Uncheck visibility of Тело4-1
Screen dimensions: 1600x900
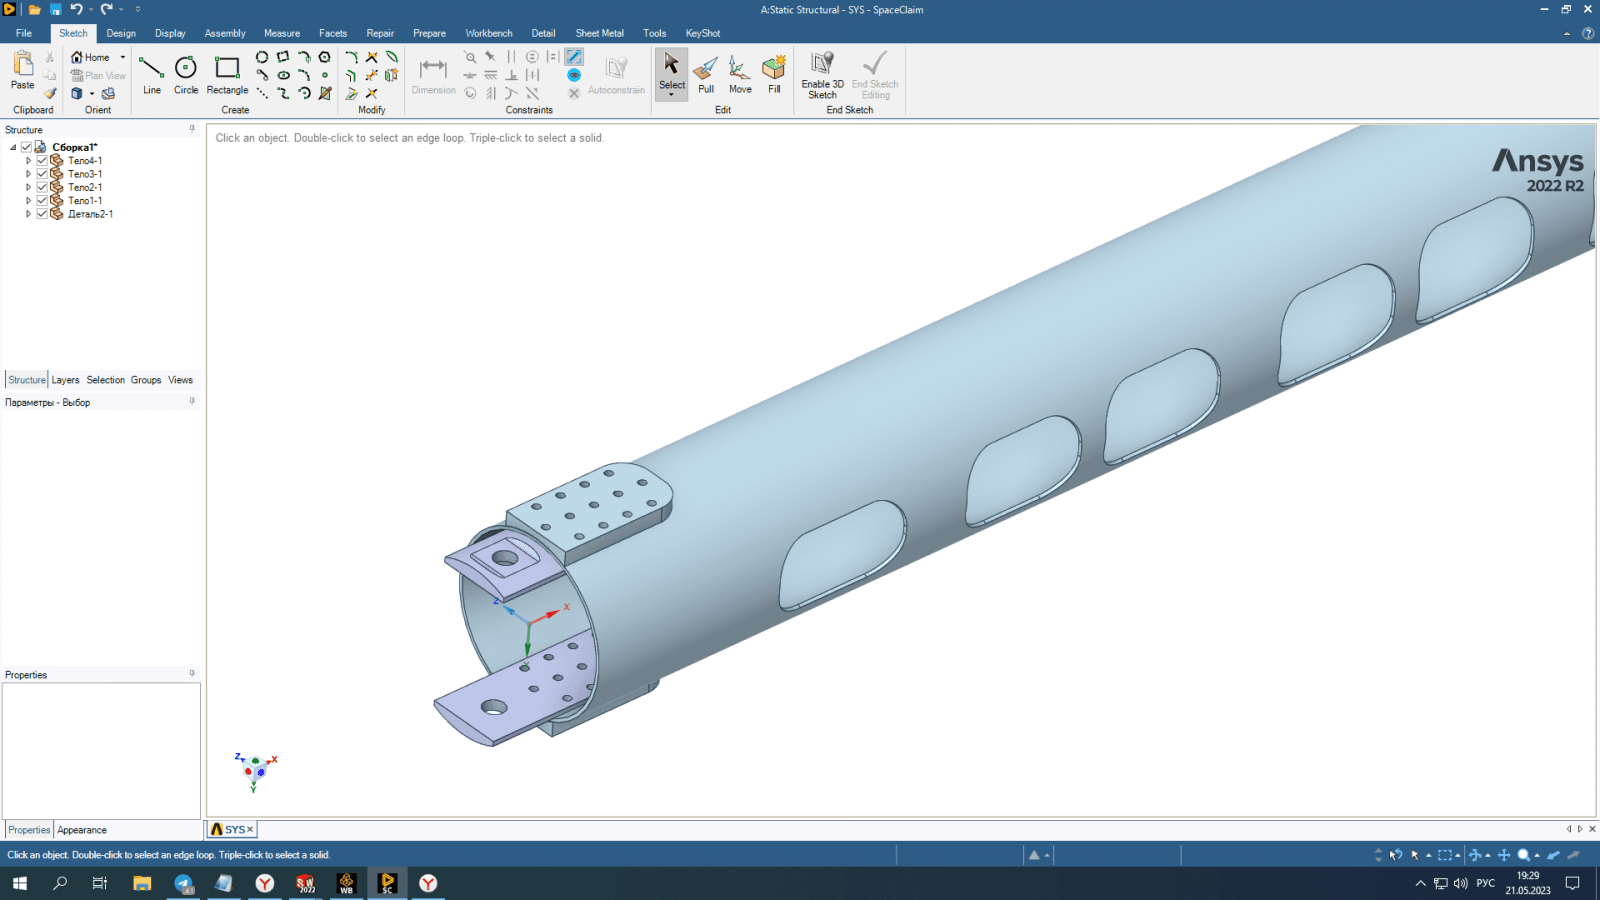pos(42,160)
